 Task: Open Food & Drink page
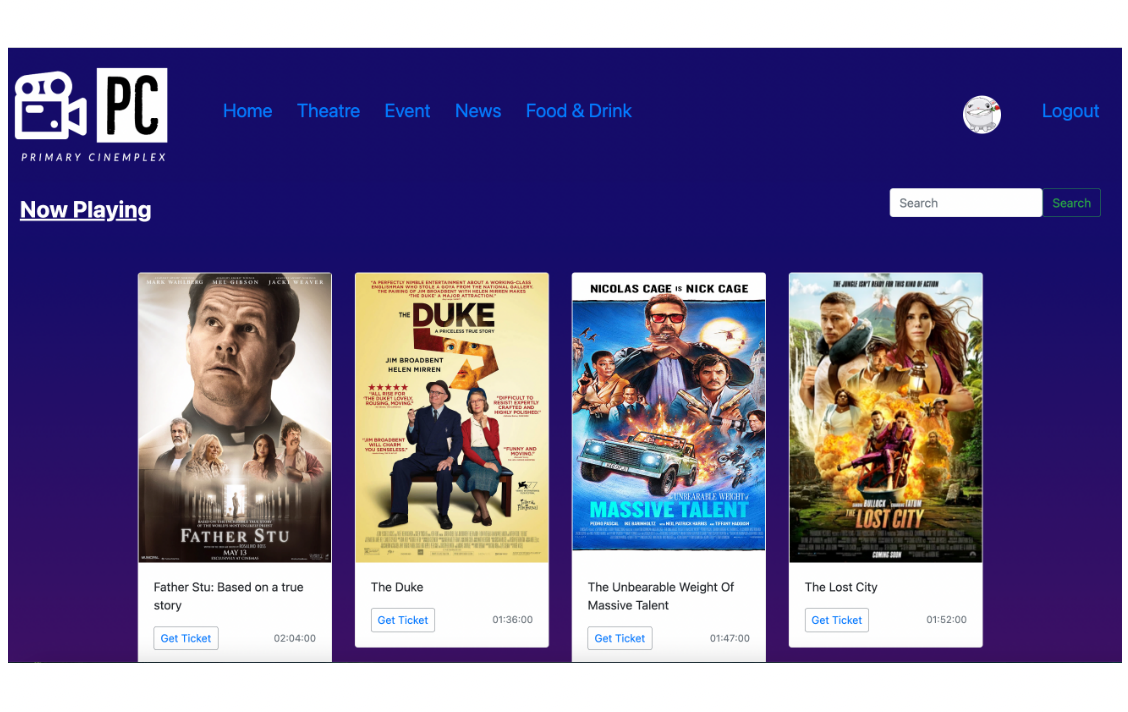pyautogui.click(x=578, y=111)
